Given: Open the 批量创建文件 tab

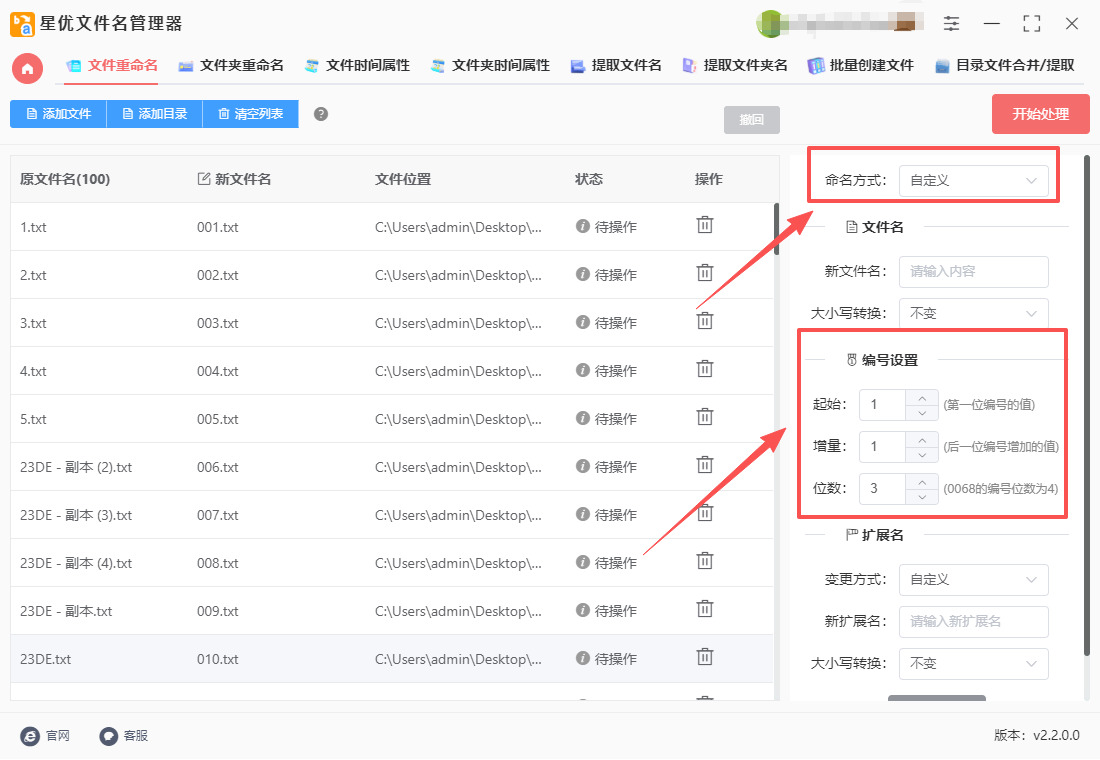Looking at the screenshot, I should [x=861, y=66].
